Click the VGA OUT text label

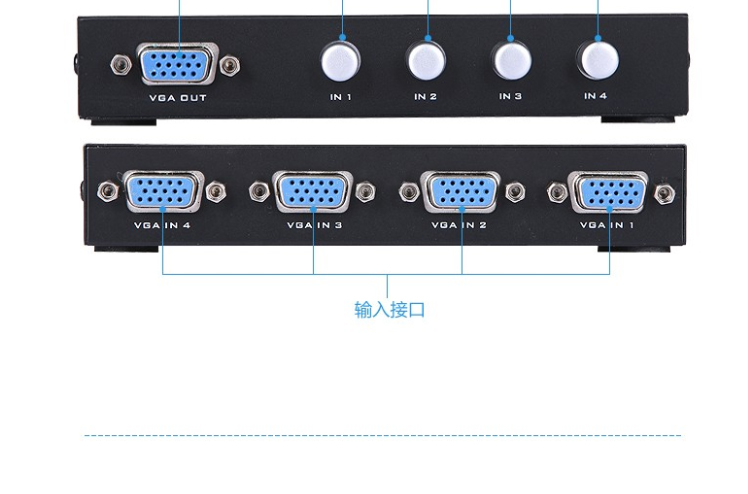178,98
